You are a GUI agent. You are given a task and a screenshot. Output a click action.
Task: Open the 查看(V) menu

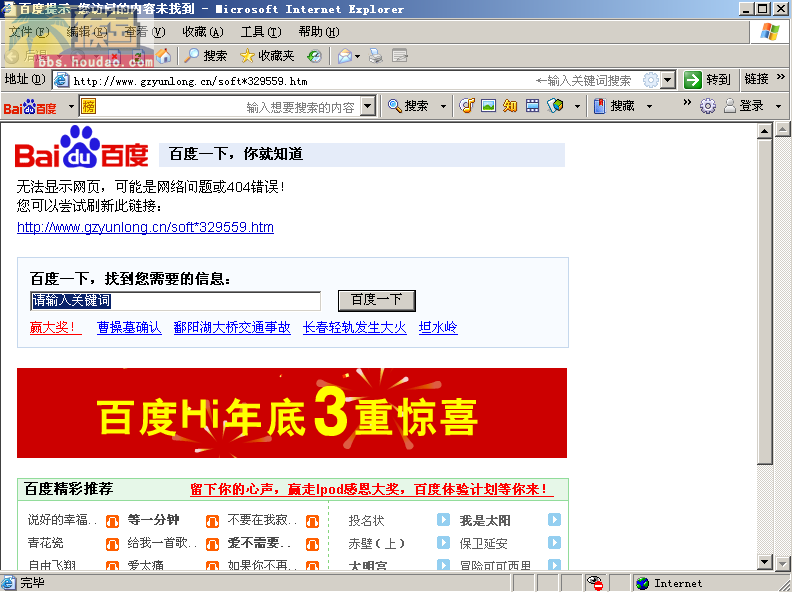coord(145,32)
